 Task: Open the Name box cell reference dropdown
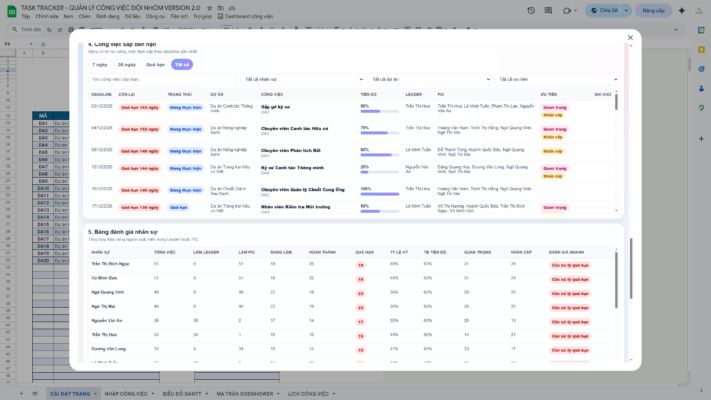pos(31,44)
